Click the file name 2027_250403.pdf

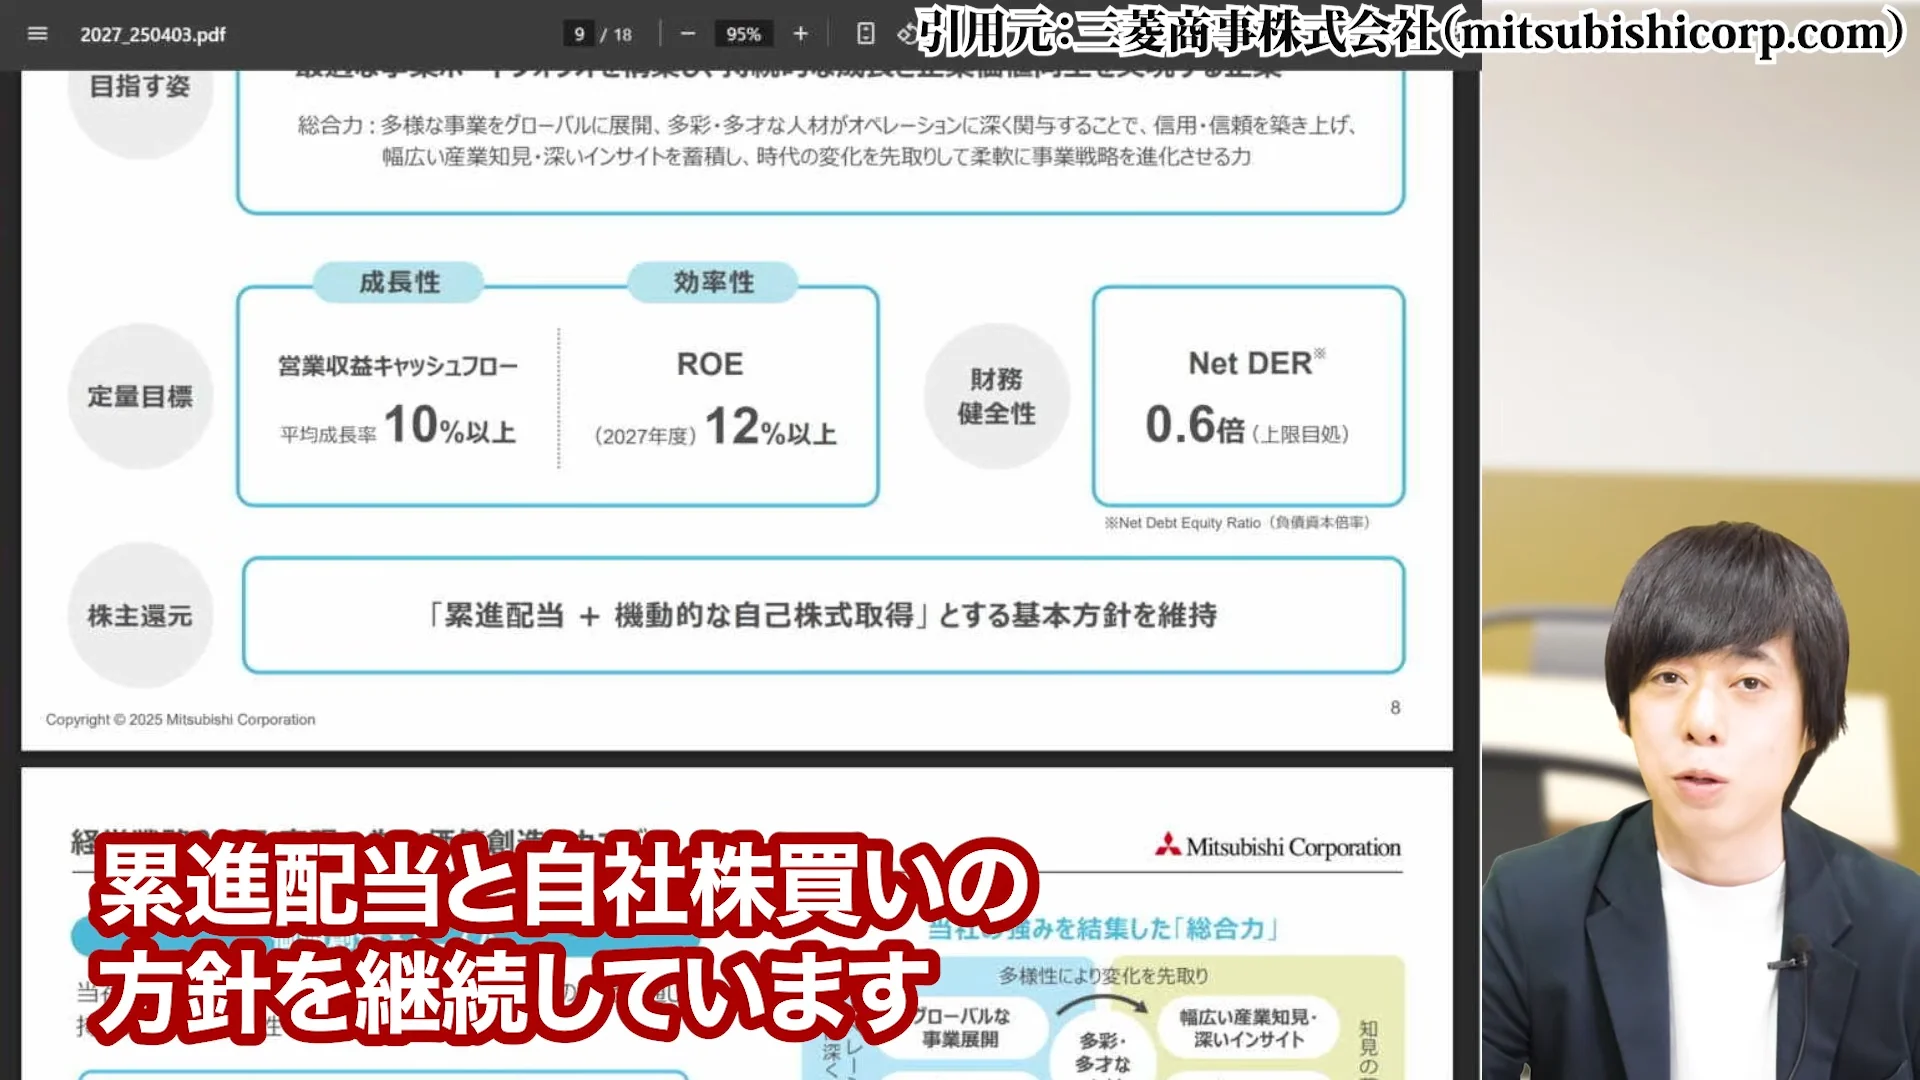click(x=153, y=34)
